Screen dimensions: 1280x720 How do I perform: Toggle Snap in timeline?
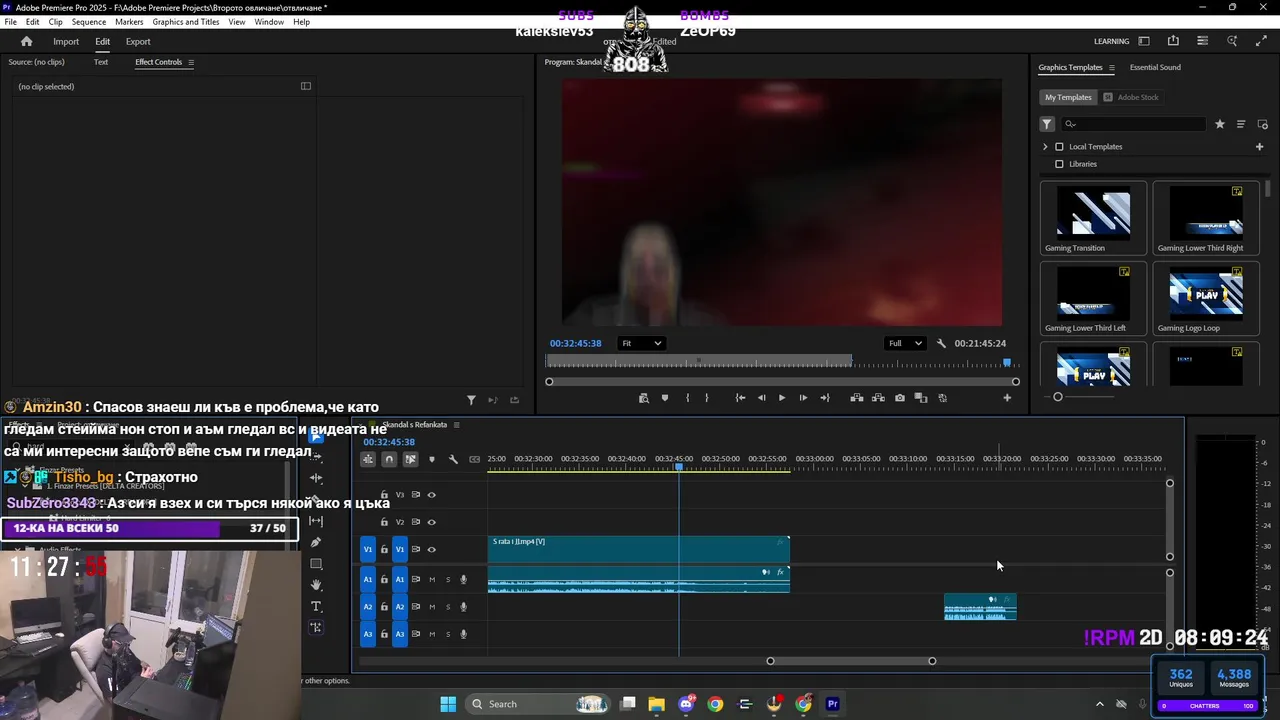tap(389, 459)
